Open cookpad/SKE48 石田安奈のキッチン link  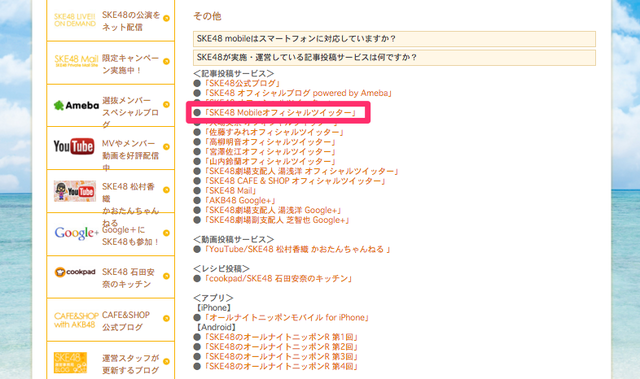click(278, 279)
